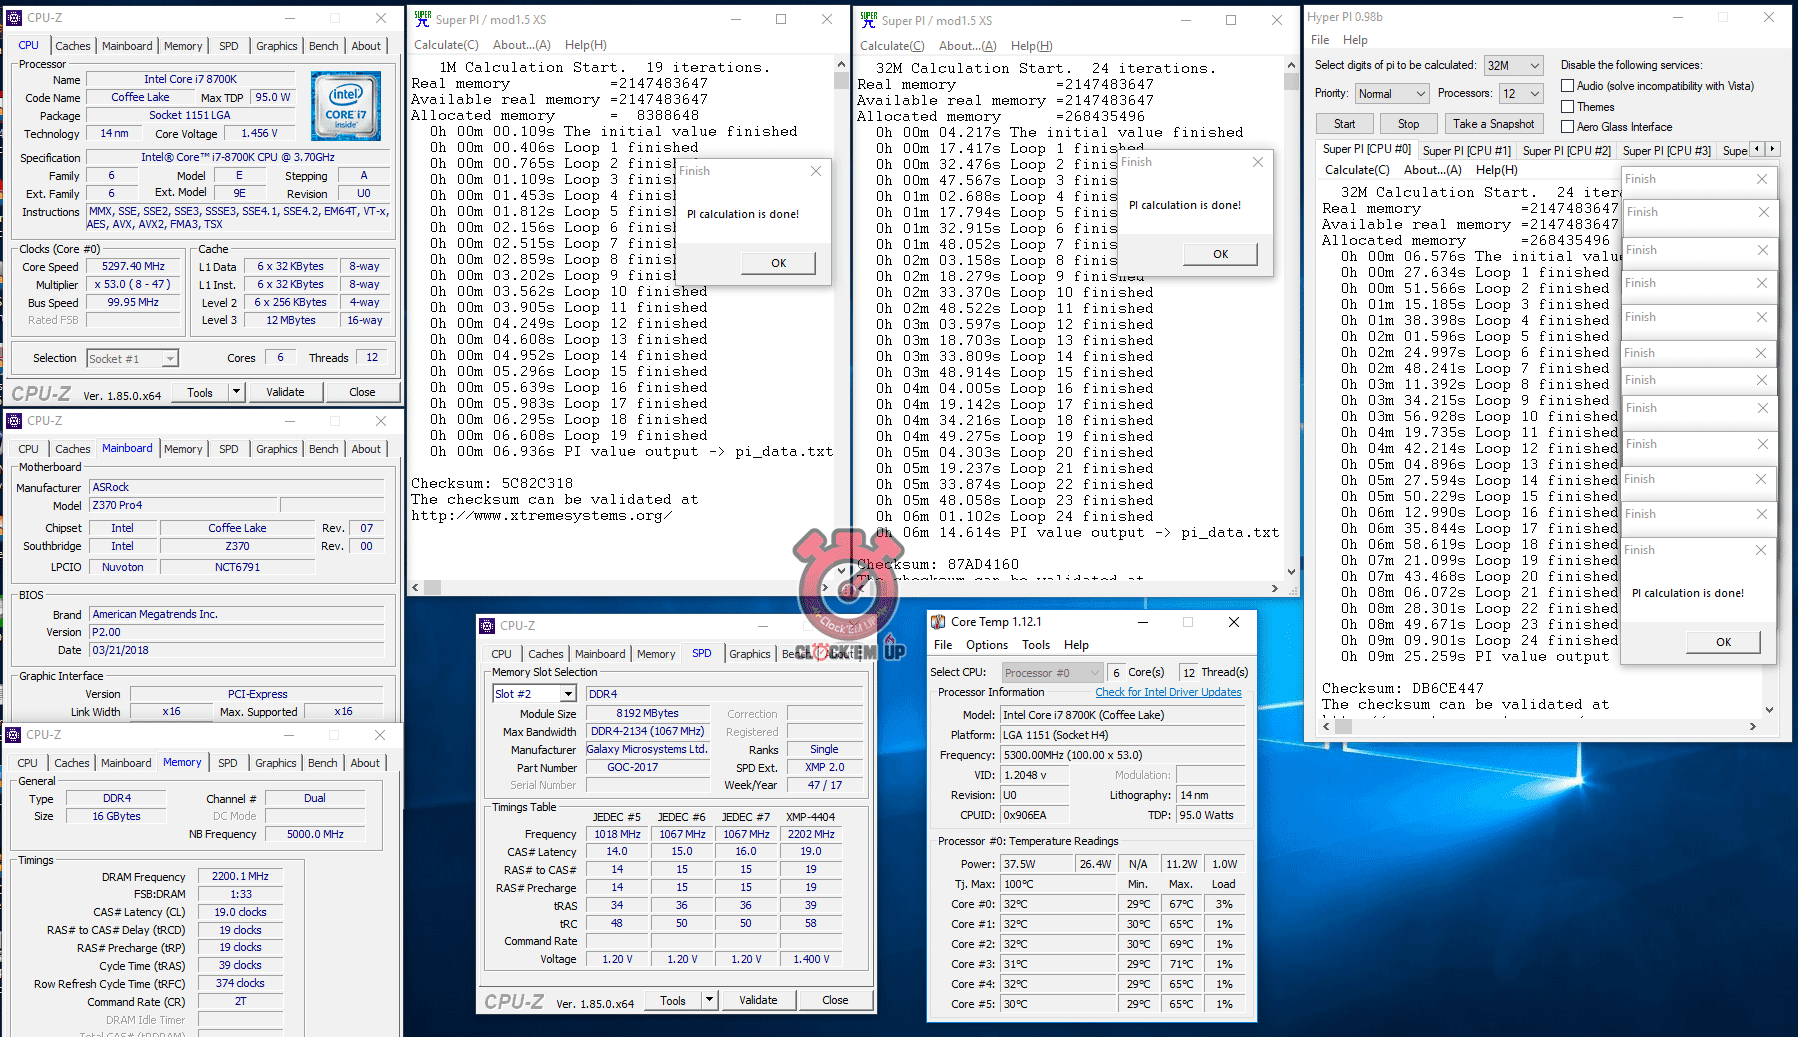Click Close button in the CPU-Z SPD window

pos(835,1000)
